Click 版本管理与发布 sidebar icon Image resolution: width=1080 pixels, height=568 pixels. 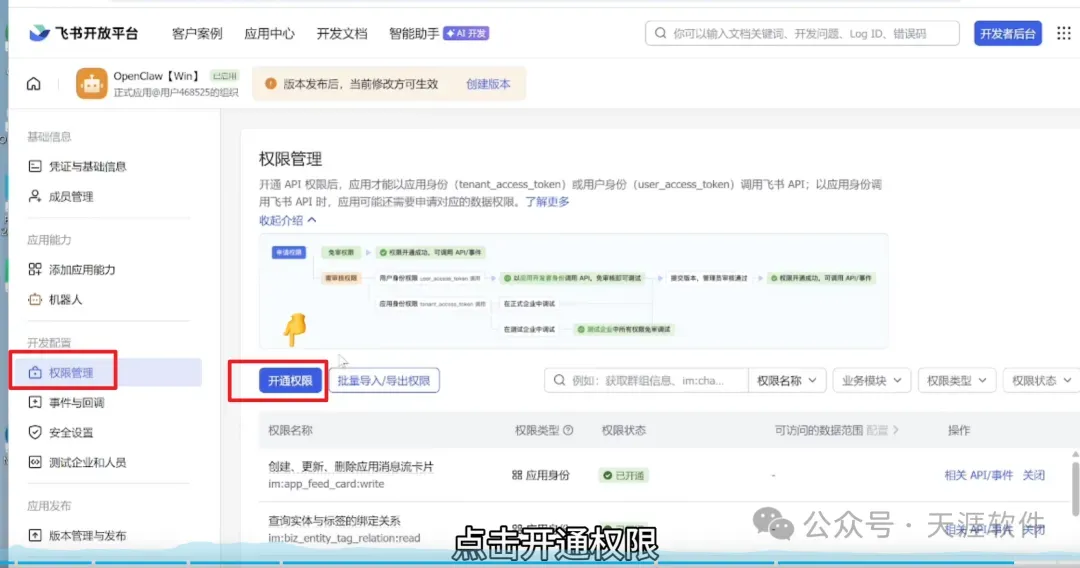(x=34, y=535)
